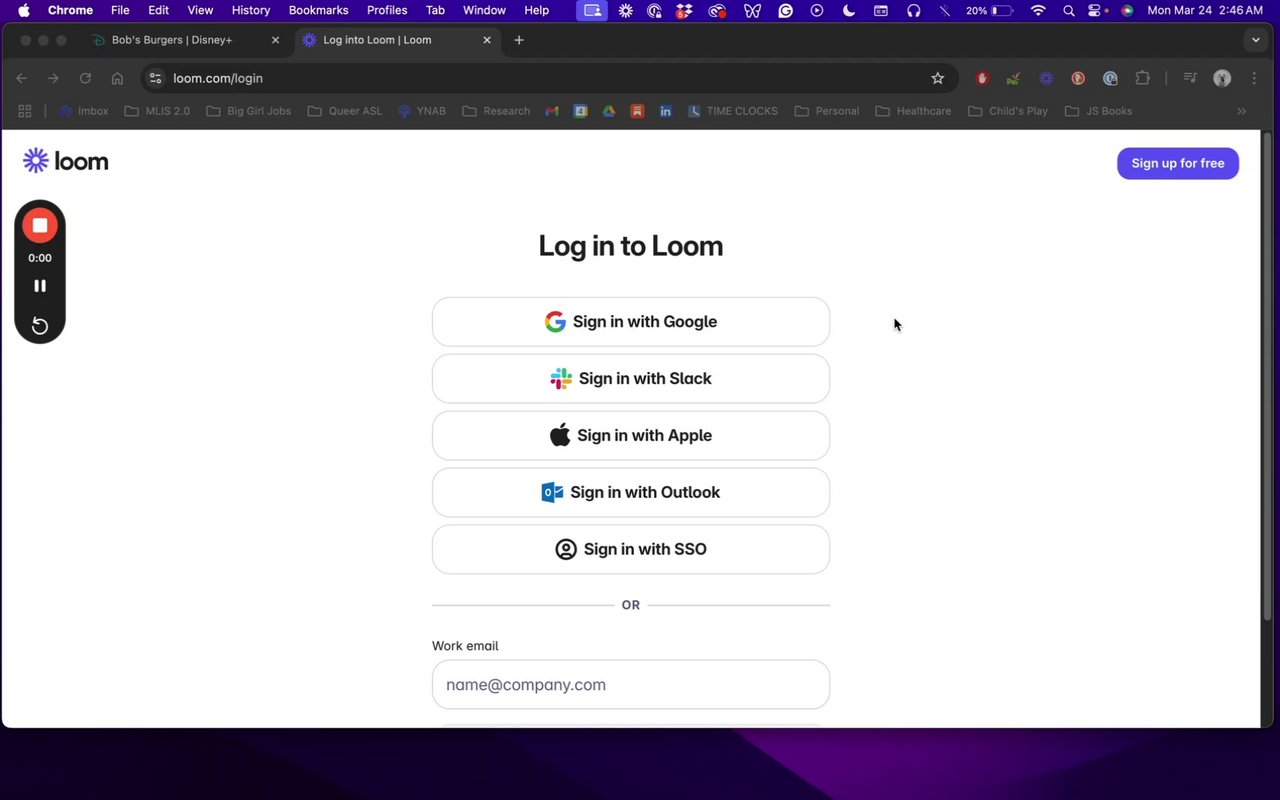The width and height of the screenshot is (1280, 800).
Task: Open tab search dropdown arrow
Action: 1256,40
